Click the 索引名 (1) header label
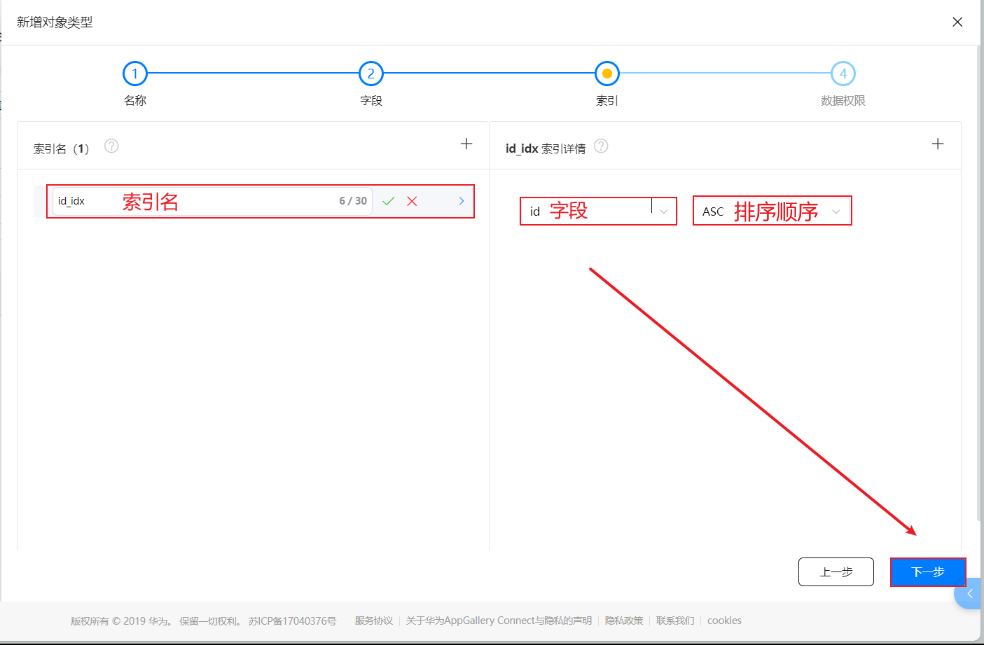Viewport: 984px width, 645px height. (61, 149)
